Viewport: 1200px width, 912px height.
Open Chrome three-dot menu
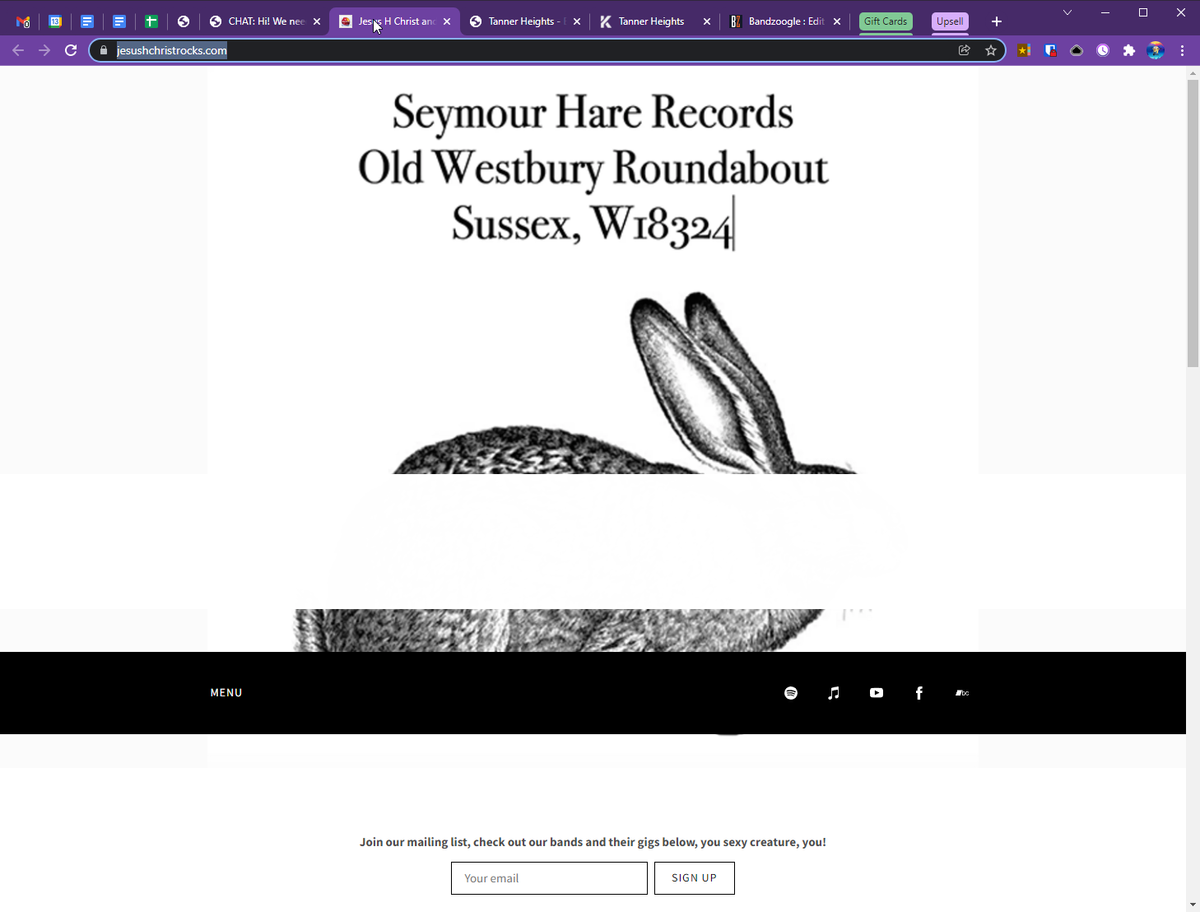(1182, 50)
